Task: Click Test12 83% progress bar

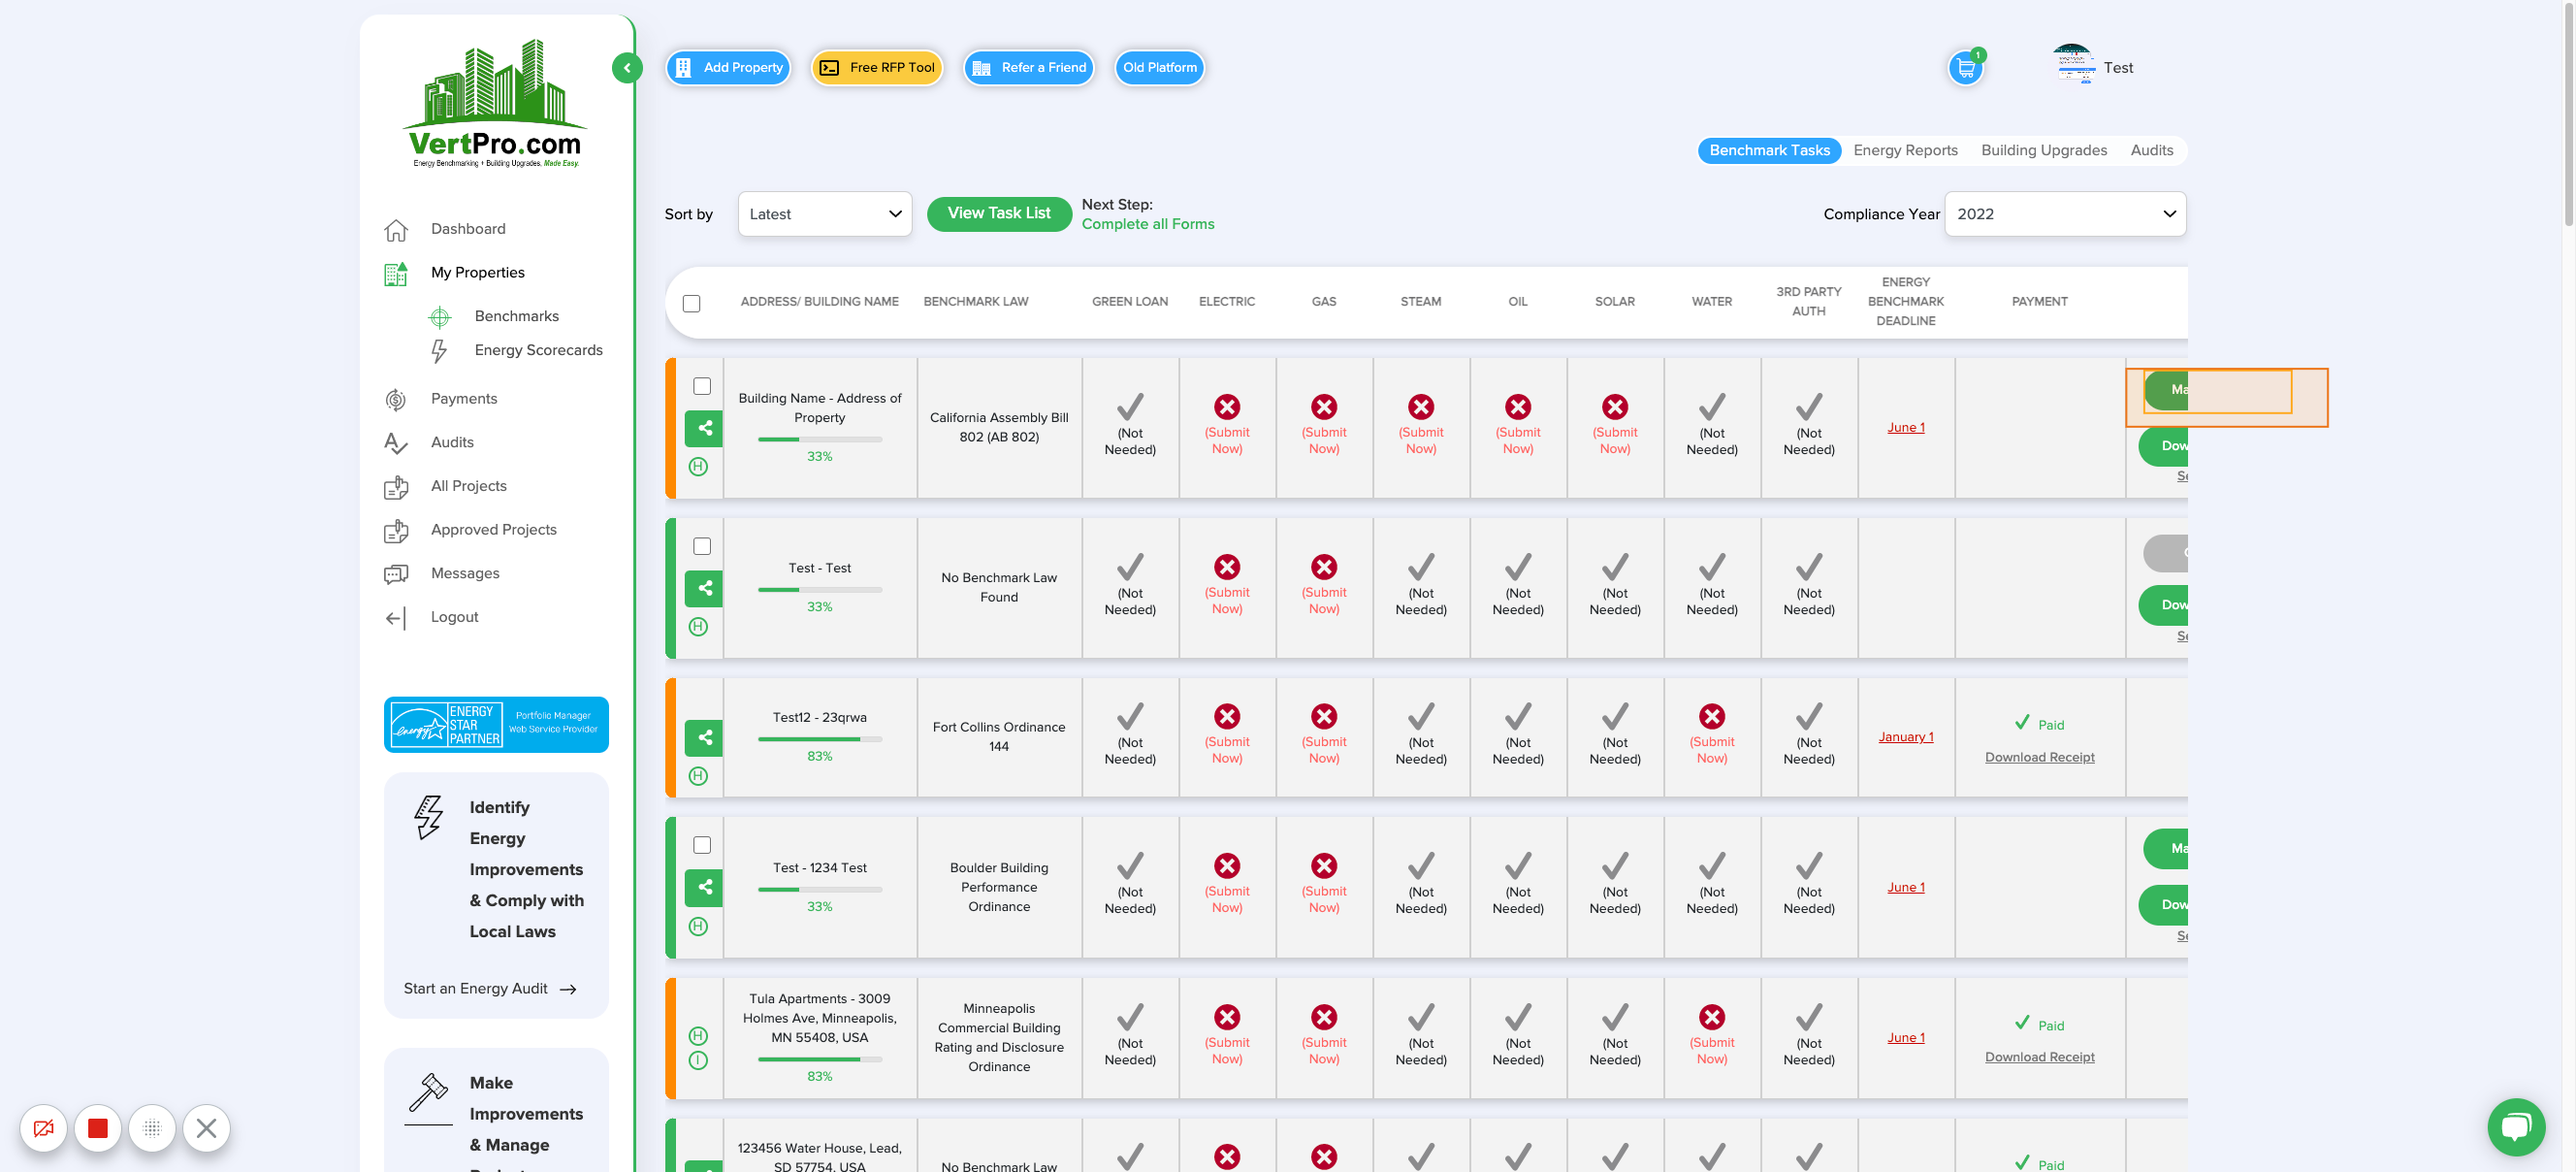Action: click(819, 739)
